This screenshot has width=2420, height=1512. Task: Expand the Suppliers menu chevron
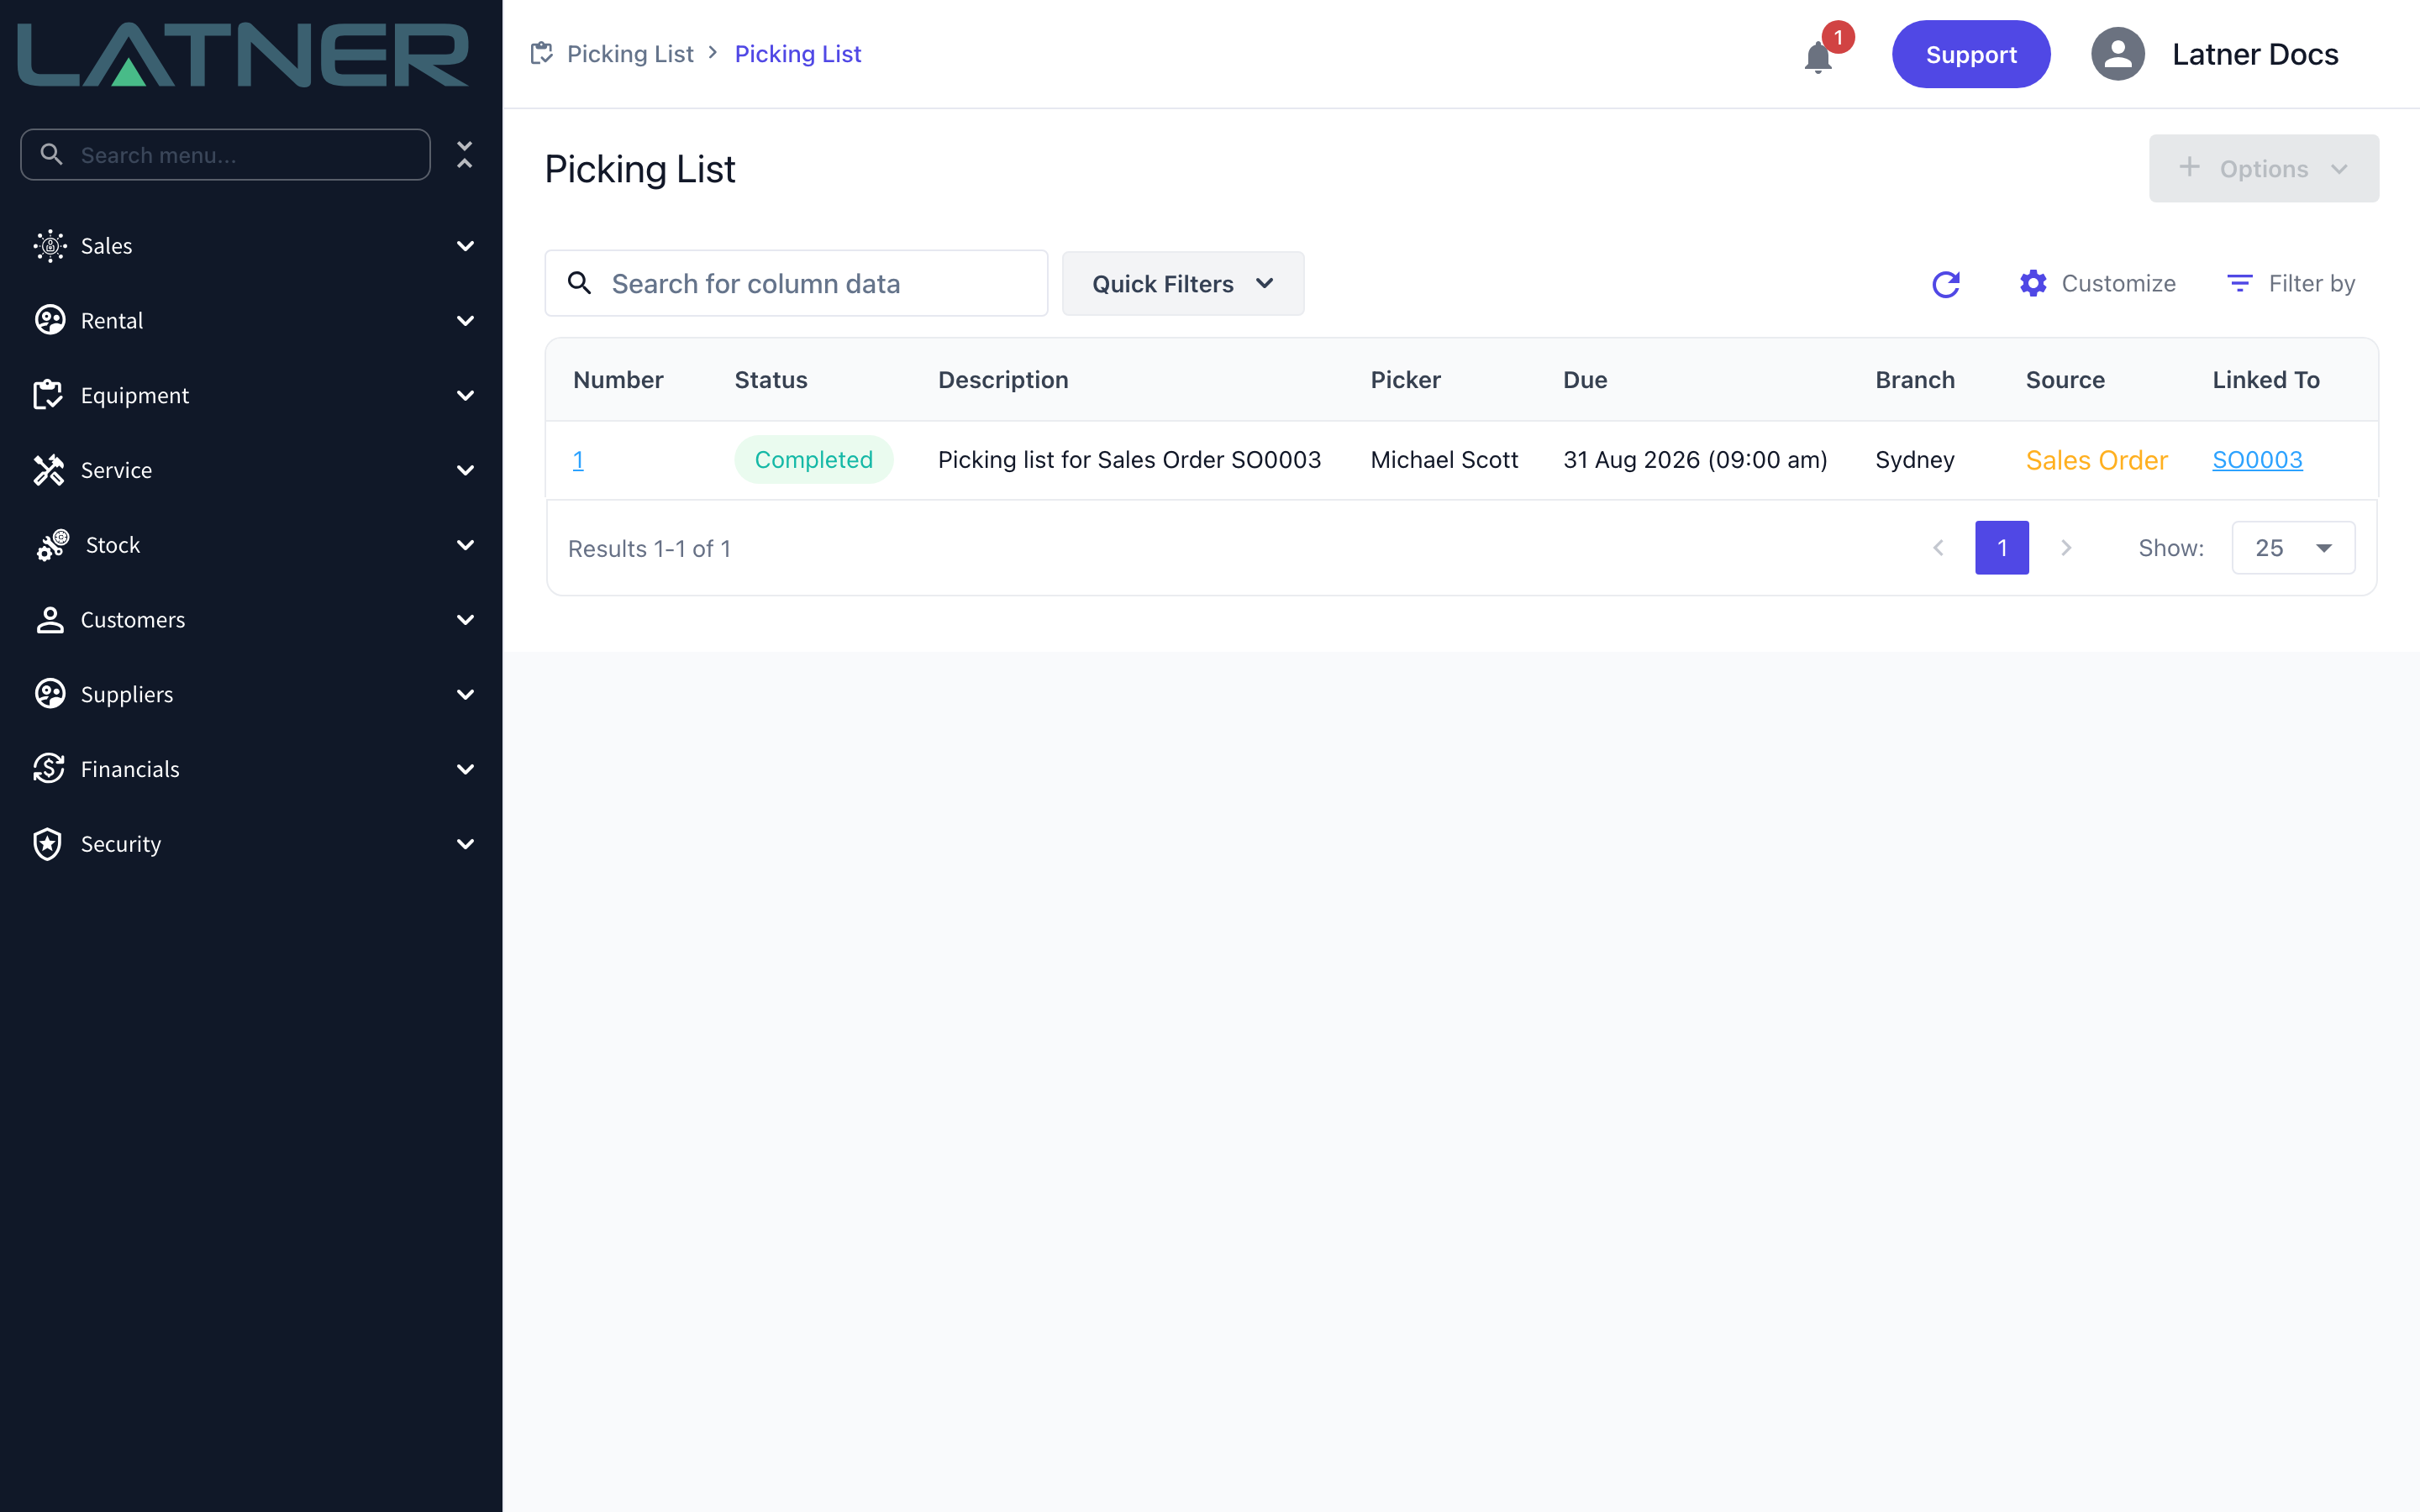[x=465, y=694]
